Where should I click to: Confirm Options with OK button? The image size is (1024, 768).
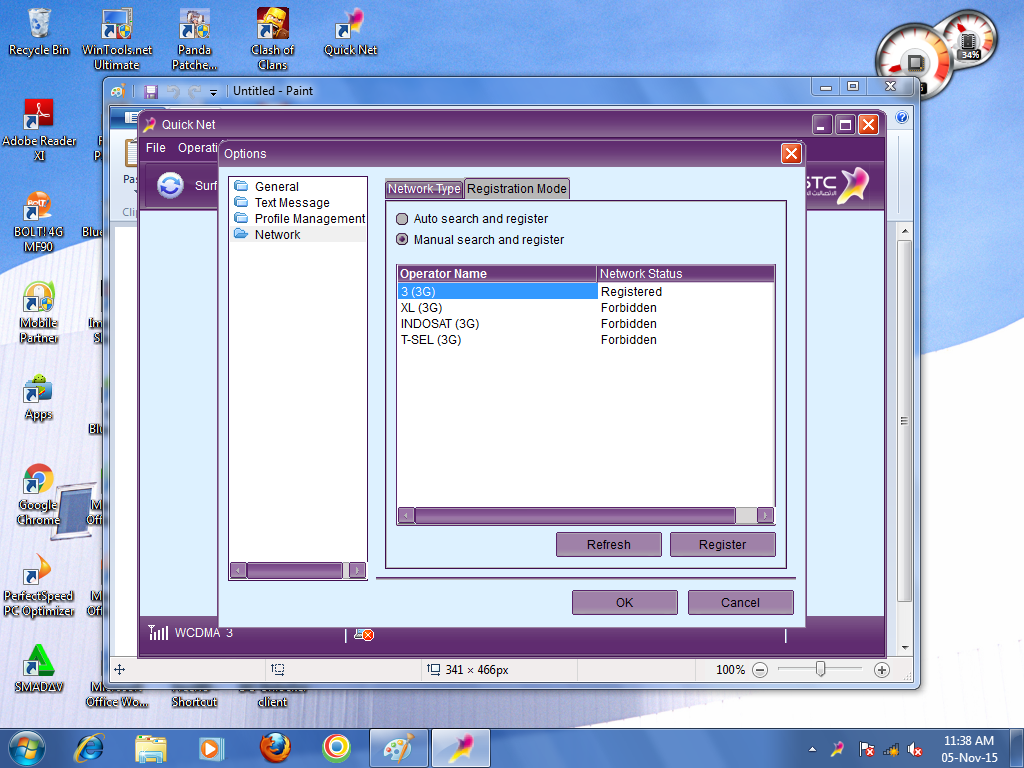[624, 602]
